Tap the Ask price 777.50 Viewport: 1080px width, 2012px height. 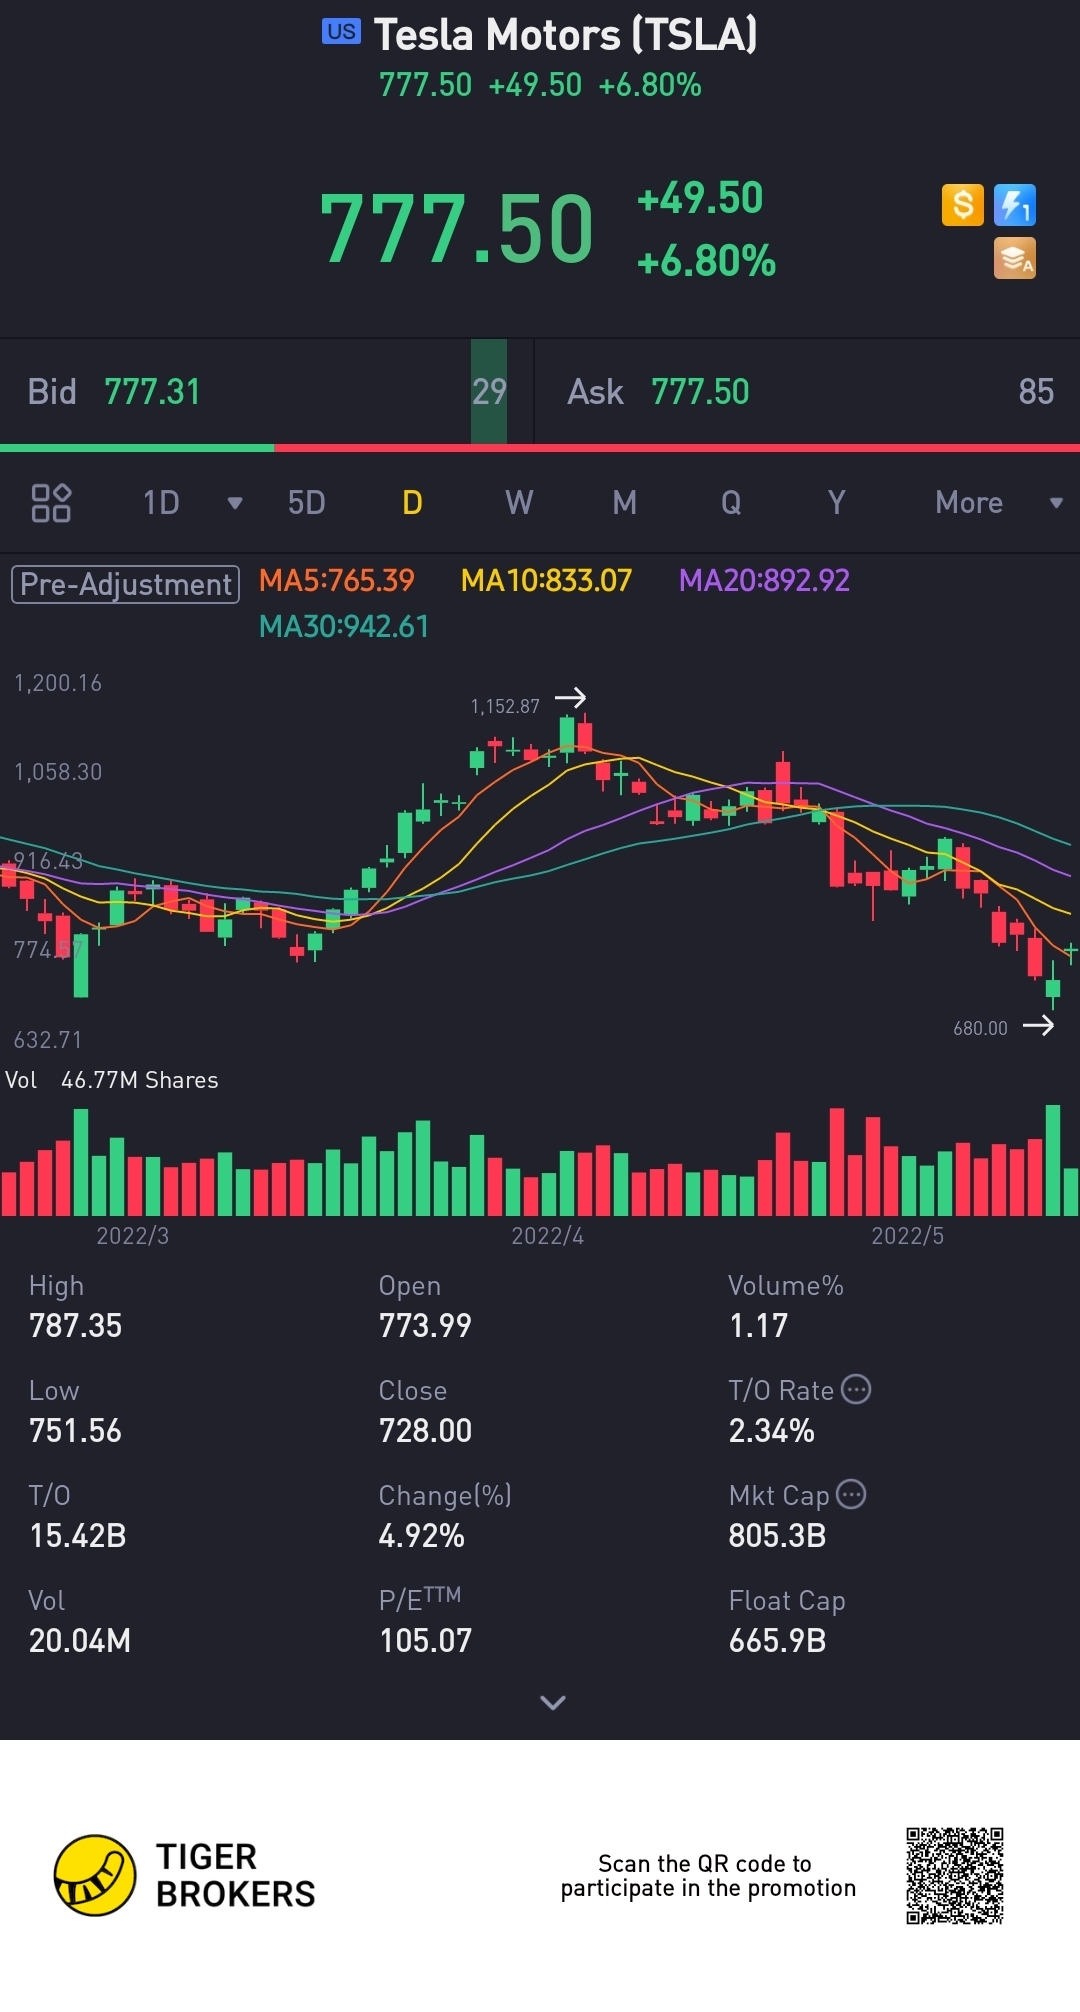pos(700,392)
